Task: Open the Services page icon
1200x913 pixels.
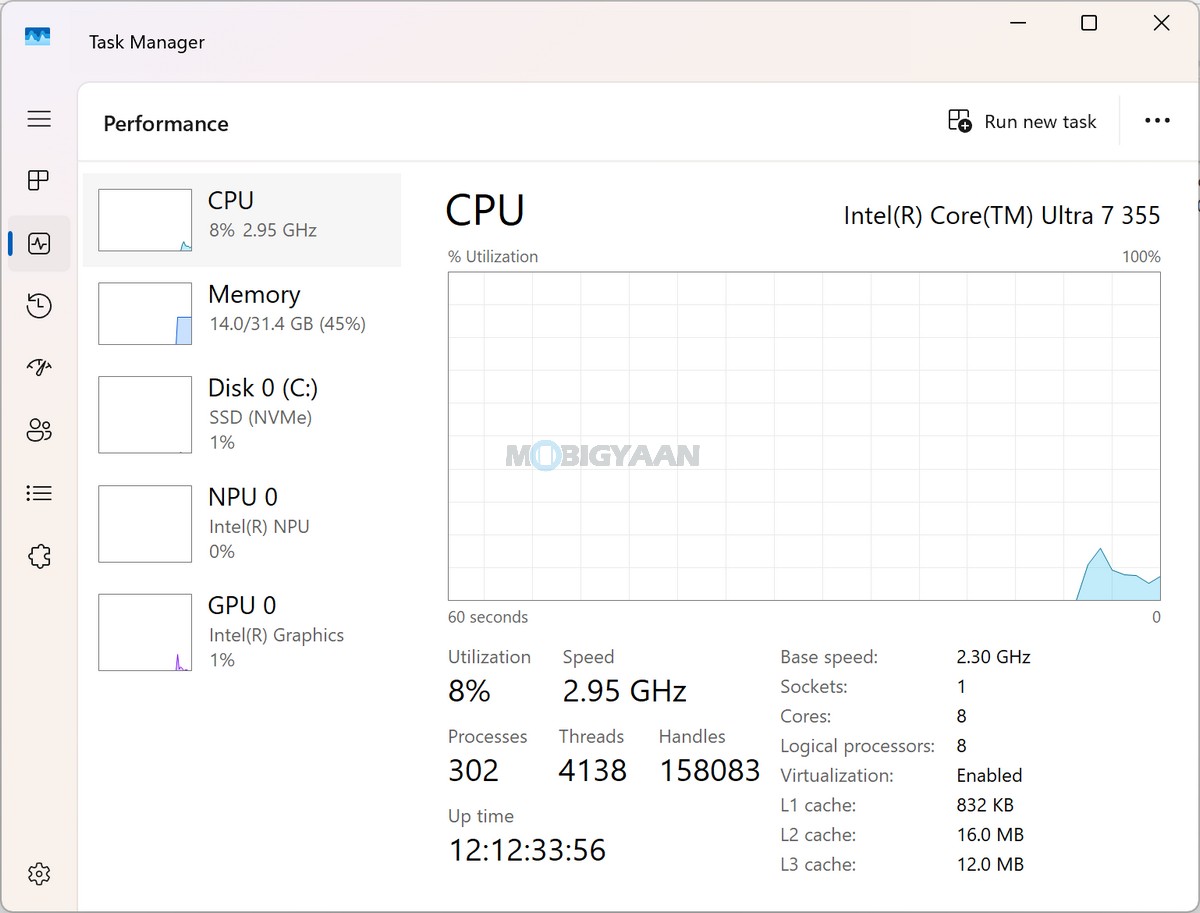Action: click(x=39, y=556)
